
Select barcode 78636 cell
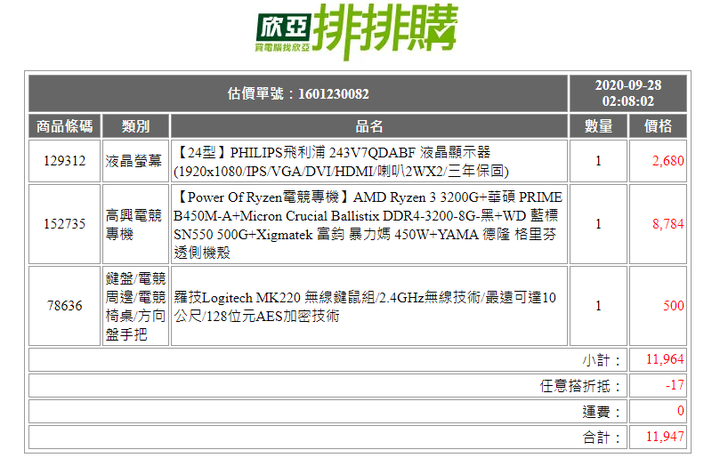click(x=64, y=306)
